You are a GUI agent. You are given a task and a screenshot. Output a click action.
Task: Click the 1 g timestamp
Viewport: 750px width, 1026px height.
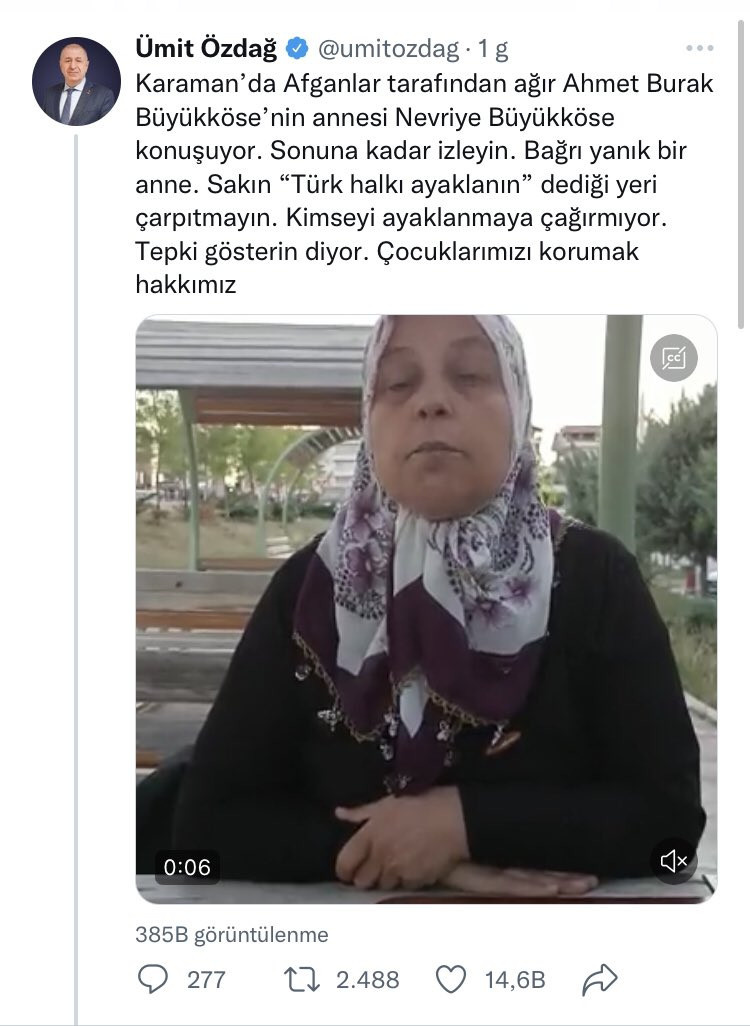[x=493, y=49]
